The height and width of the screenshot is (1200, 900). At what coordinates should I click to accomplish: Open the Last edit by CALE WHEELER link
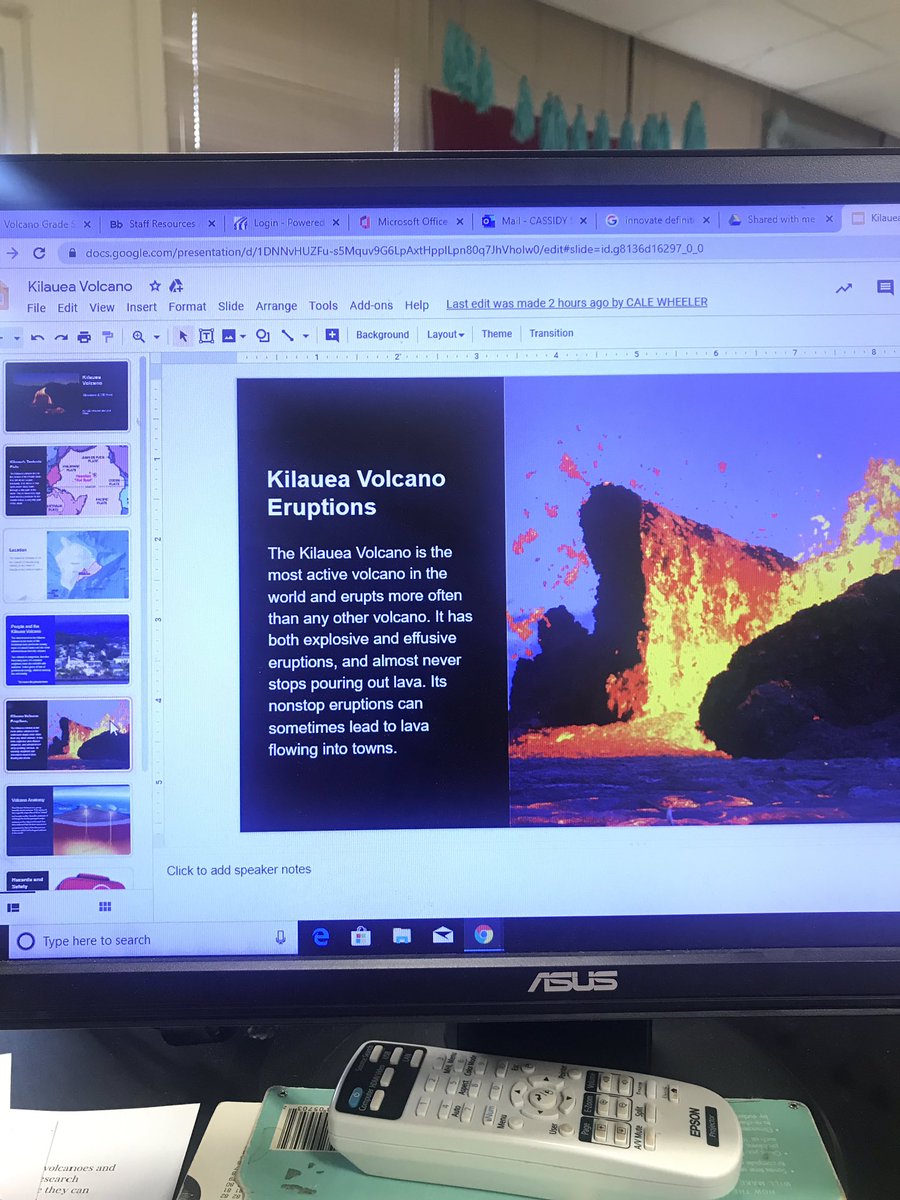coord(576,302)
